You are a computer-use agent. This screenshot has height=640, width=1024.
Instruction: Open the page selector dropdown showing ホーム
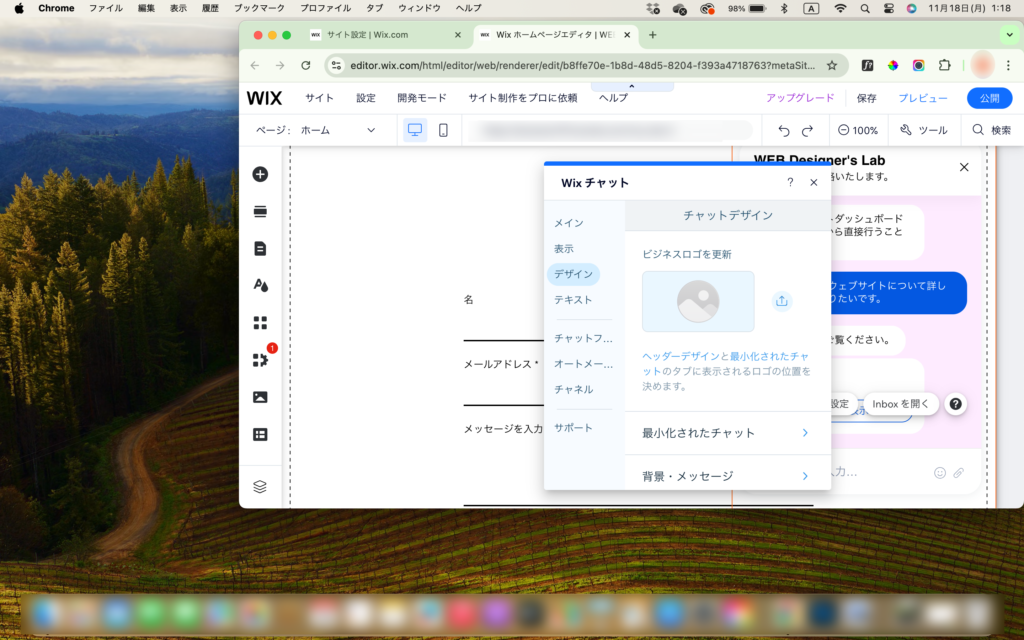tap(338, 130)
